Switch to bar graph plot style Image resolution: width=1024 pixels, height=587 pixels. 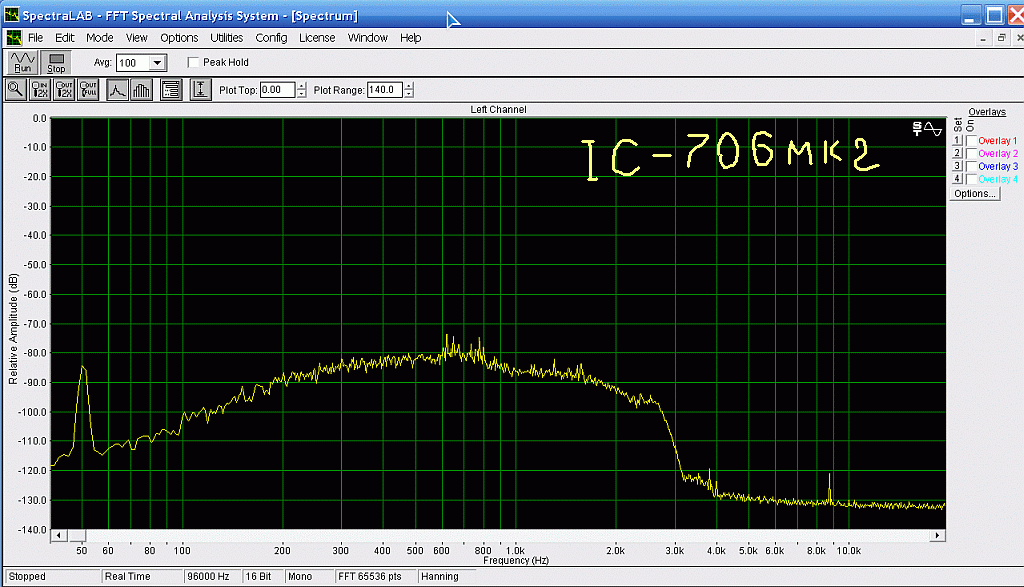[141, 89]
